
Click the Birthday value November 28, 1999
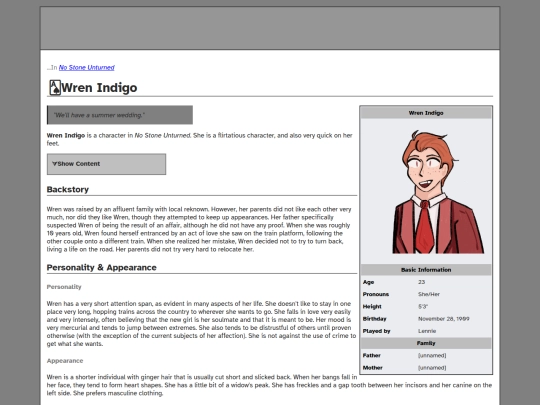[444, 319]
